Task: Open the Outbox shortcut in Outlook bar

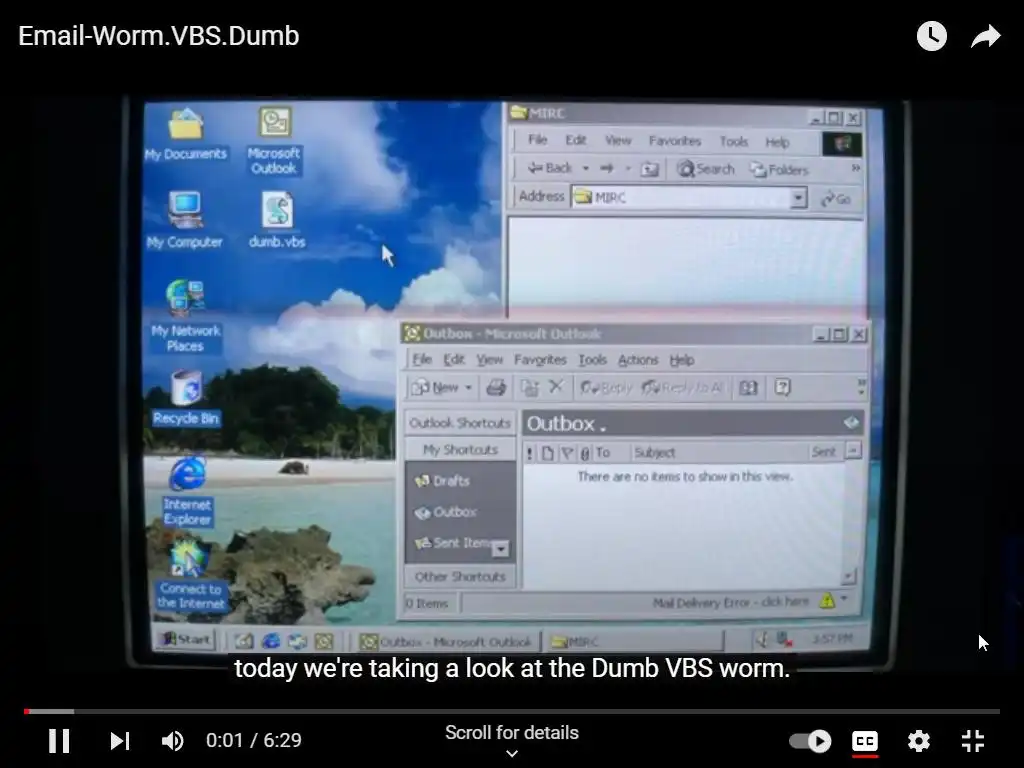Action: click(x=445, y=512)
